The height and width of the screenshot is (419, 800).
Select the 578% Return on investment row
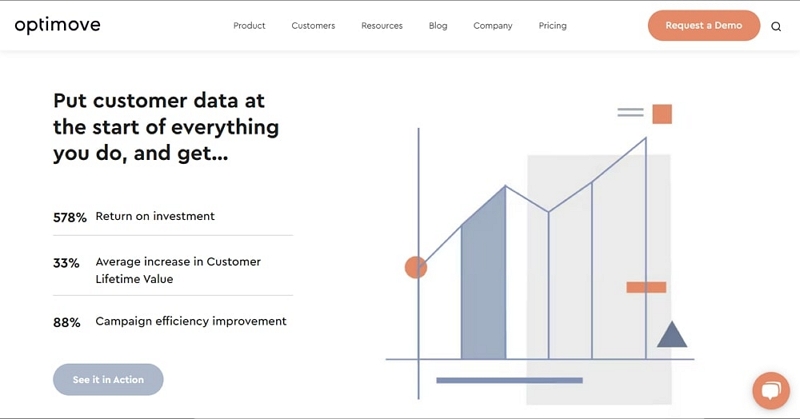pos(173,217)
